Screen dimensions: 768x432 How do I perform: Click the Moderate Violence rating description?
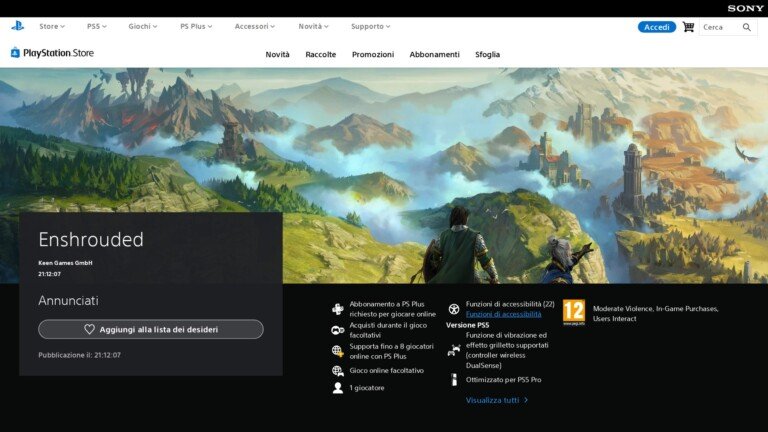655,313
